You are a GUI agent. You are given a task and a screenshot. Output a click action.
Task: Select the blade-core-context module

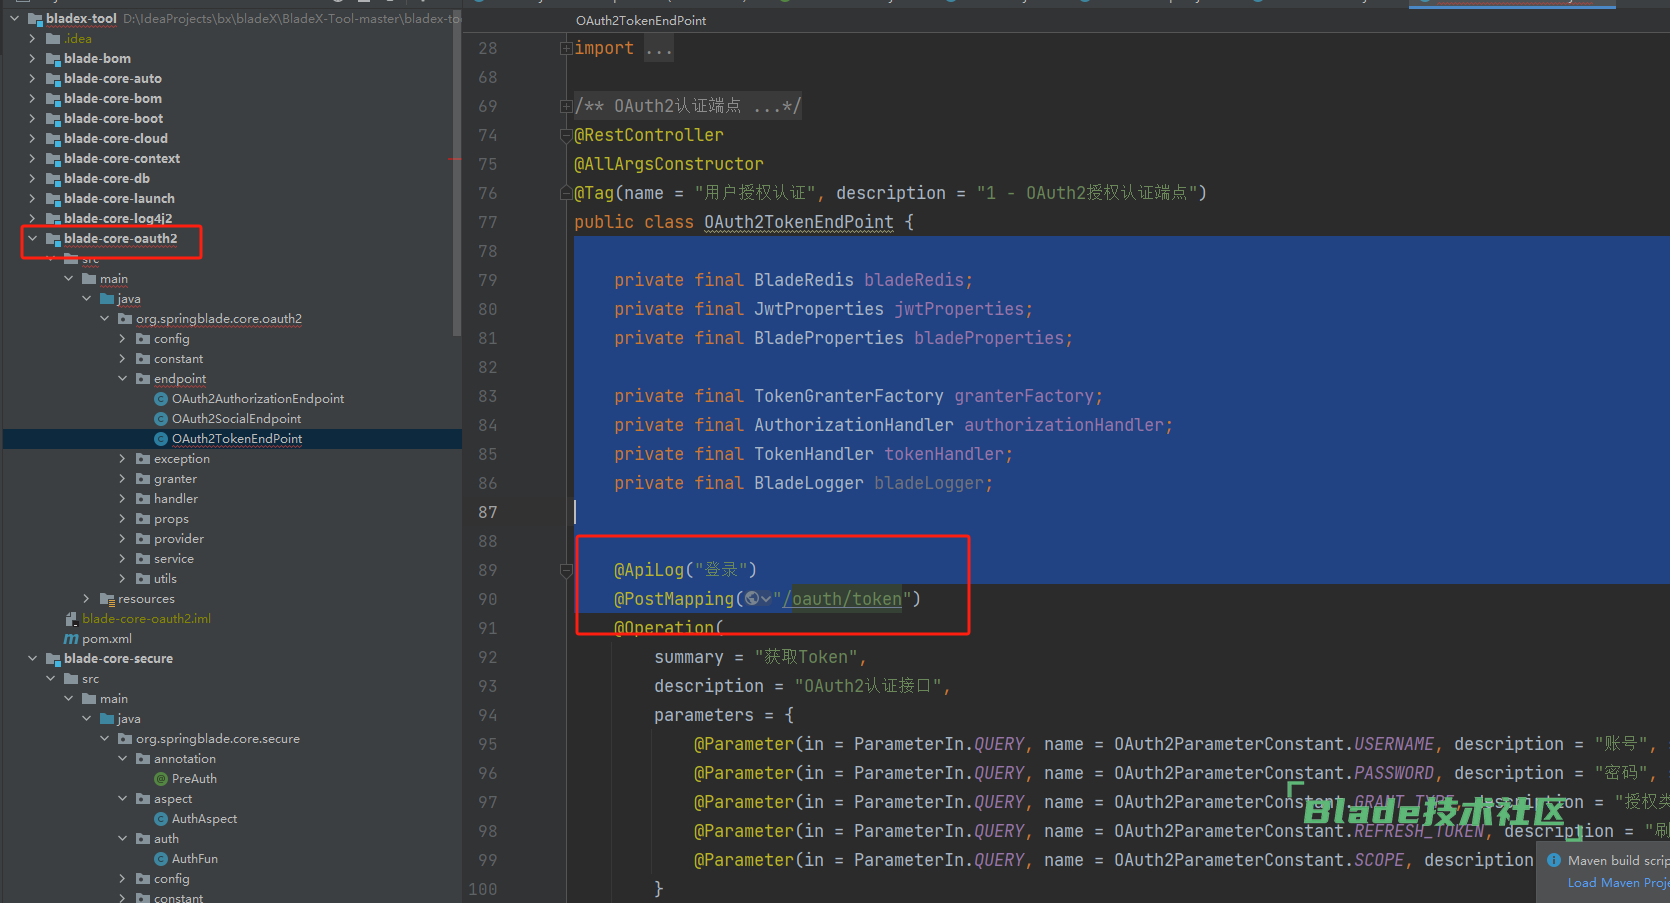coord(122,159)
